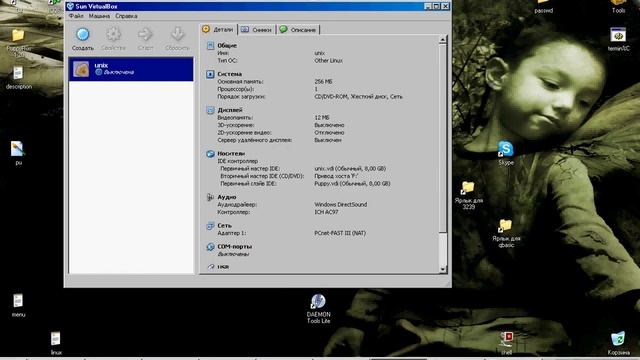Click the Puppy.vdi primary slave disk entry
640x360 pixels.
pos(352,184)
